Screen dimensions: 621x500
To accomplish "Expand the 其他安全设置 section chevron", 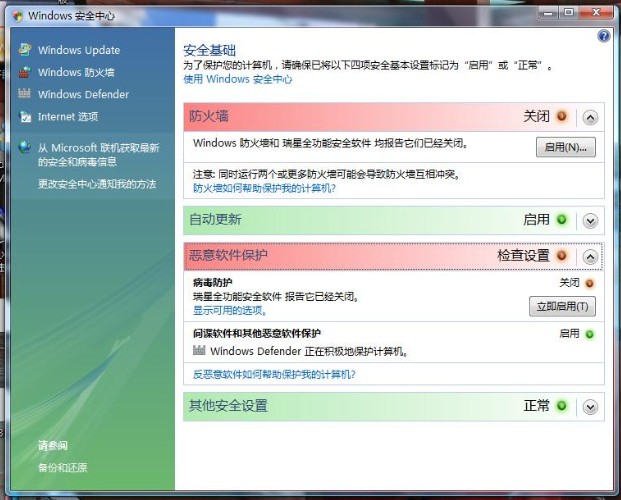I will [590, 407].
